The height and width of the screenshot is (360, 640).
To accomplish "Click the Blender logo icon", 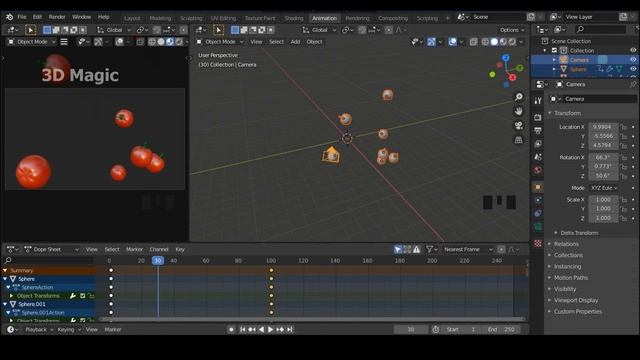I will click(x=9, y=17).
